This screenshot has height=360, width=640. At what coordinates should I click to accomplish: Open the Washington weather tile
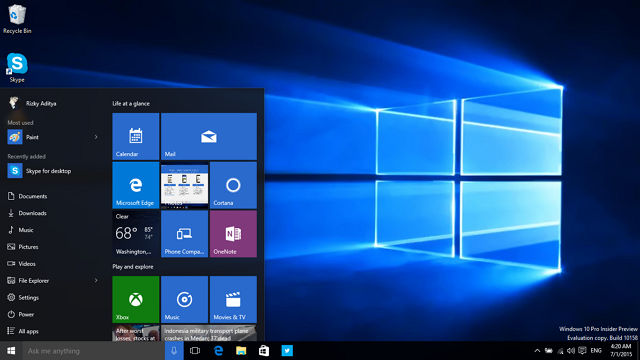coord(136,234)
